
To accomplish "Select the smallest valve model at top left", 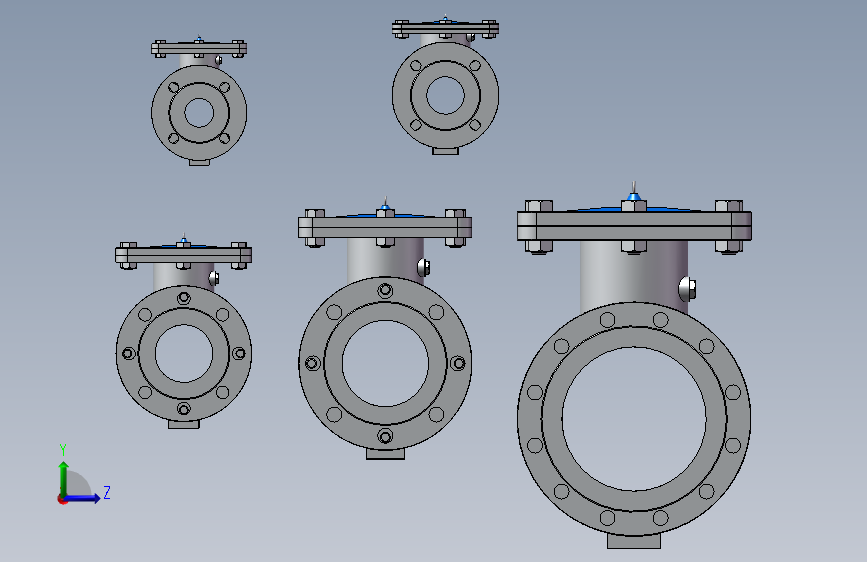I will click(x=199, y=102).
